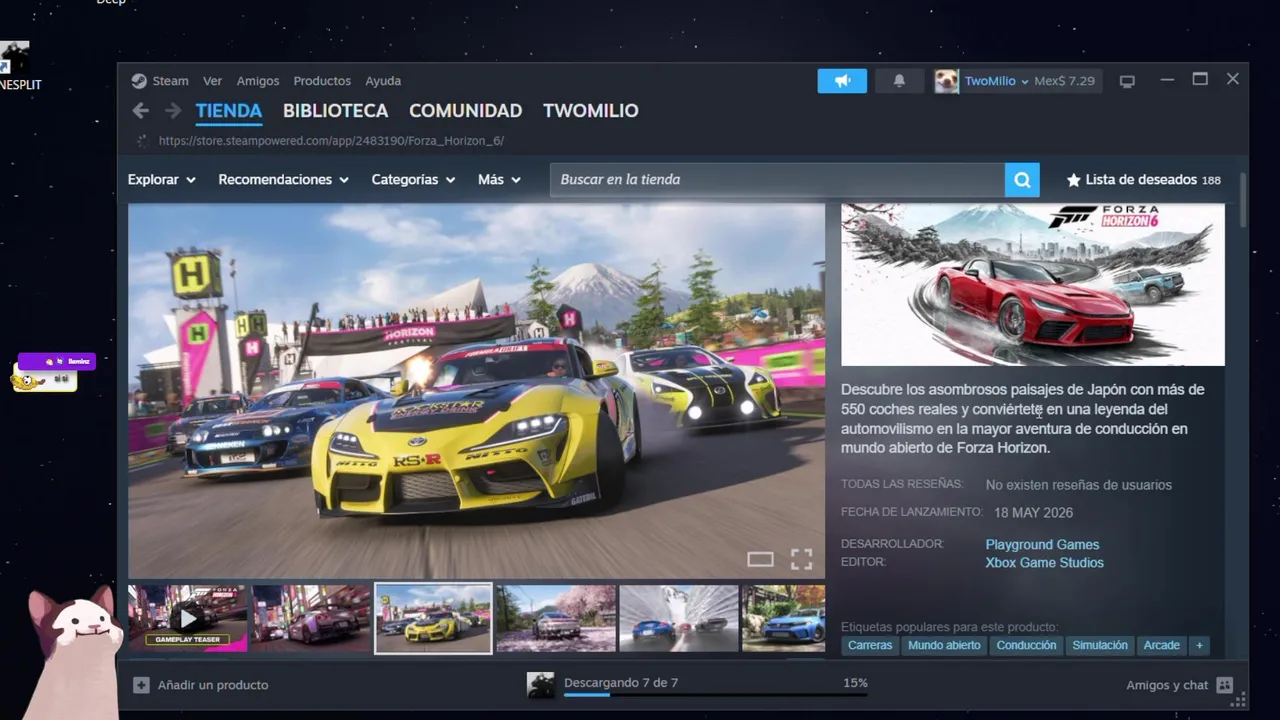
Task: Switch to the BIBLIOTECA tab
Action: pyautogui.click(x=336, y=111)
